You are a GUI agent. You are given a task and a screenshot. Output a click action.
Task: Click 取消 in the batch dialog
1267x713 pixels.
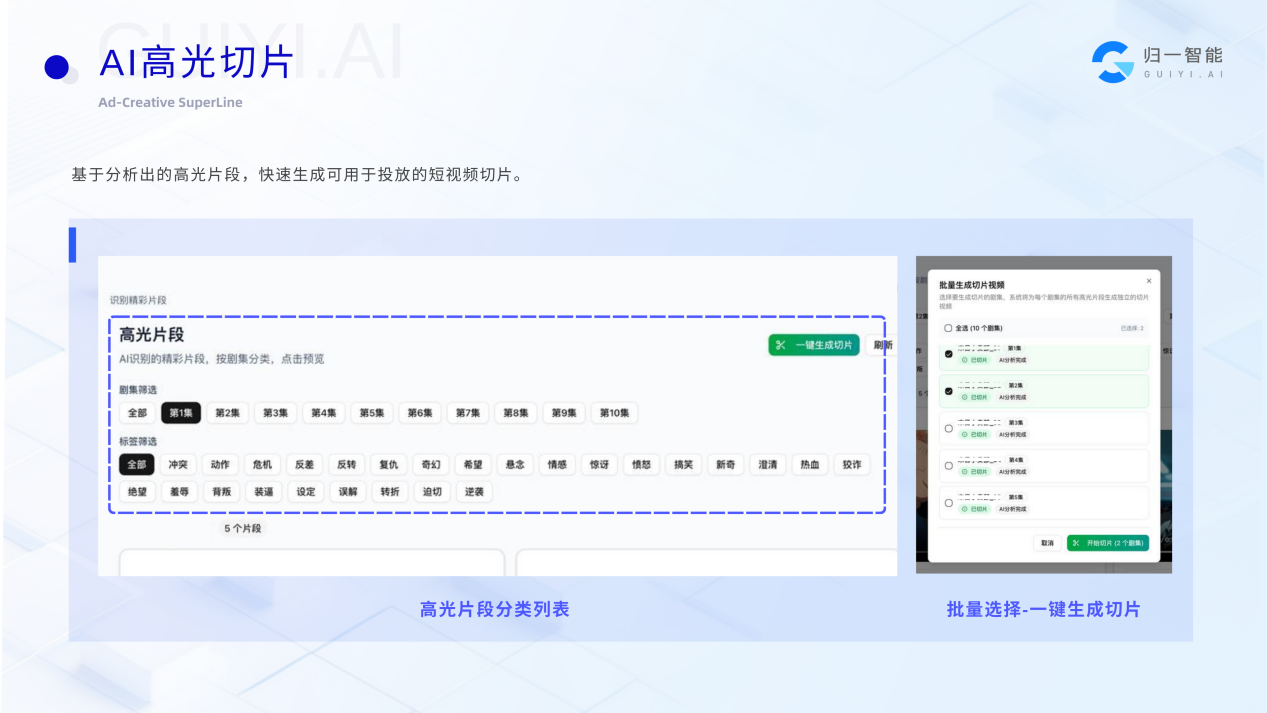coord(1046,543)
